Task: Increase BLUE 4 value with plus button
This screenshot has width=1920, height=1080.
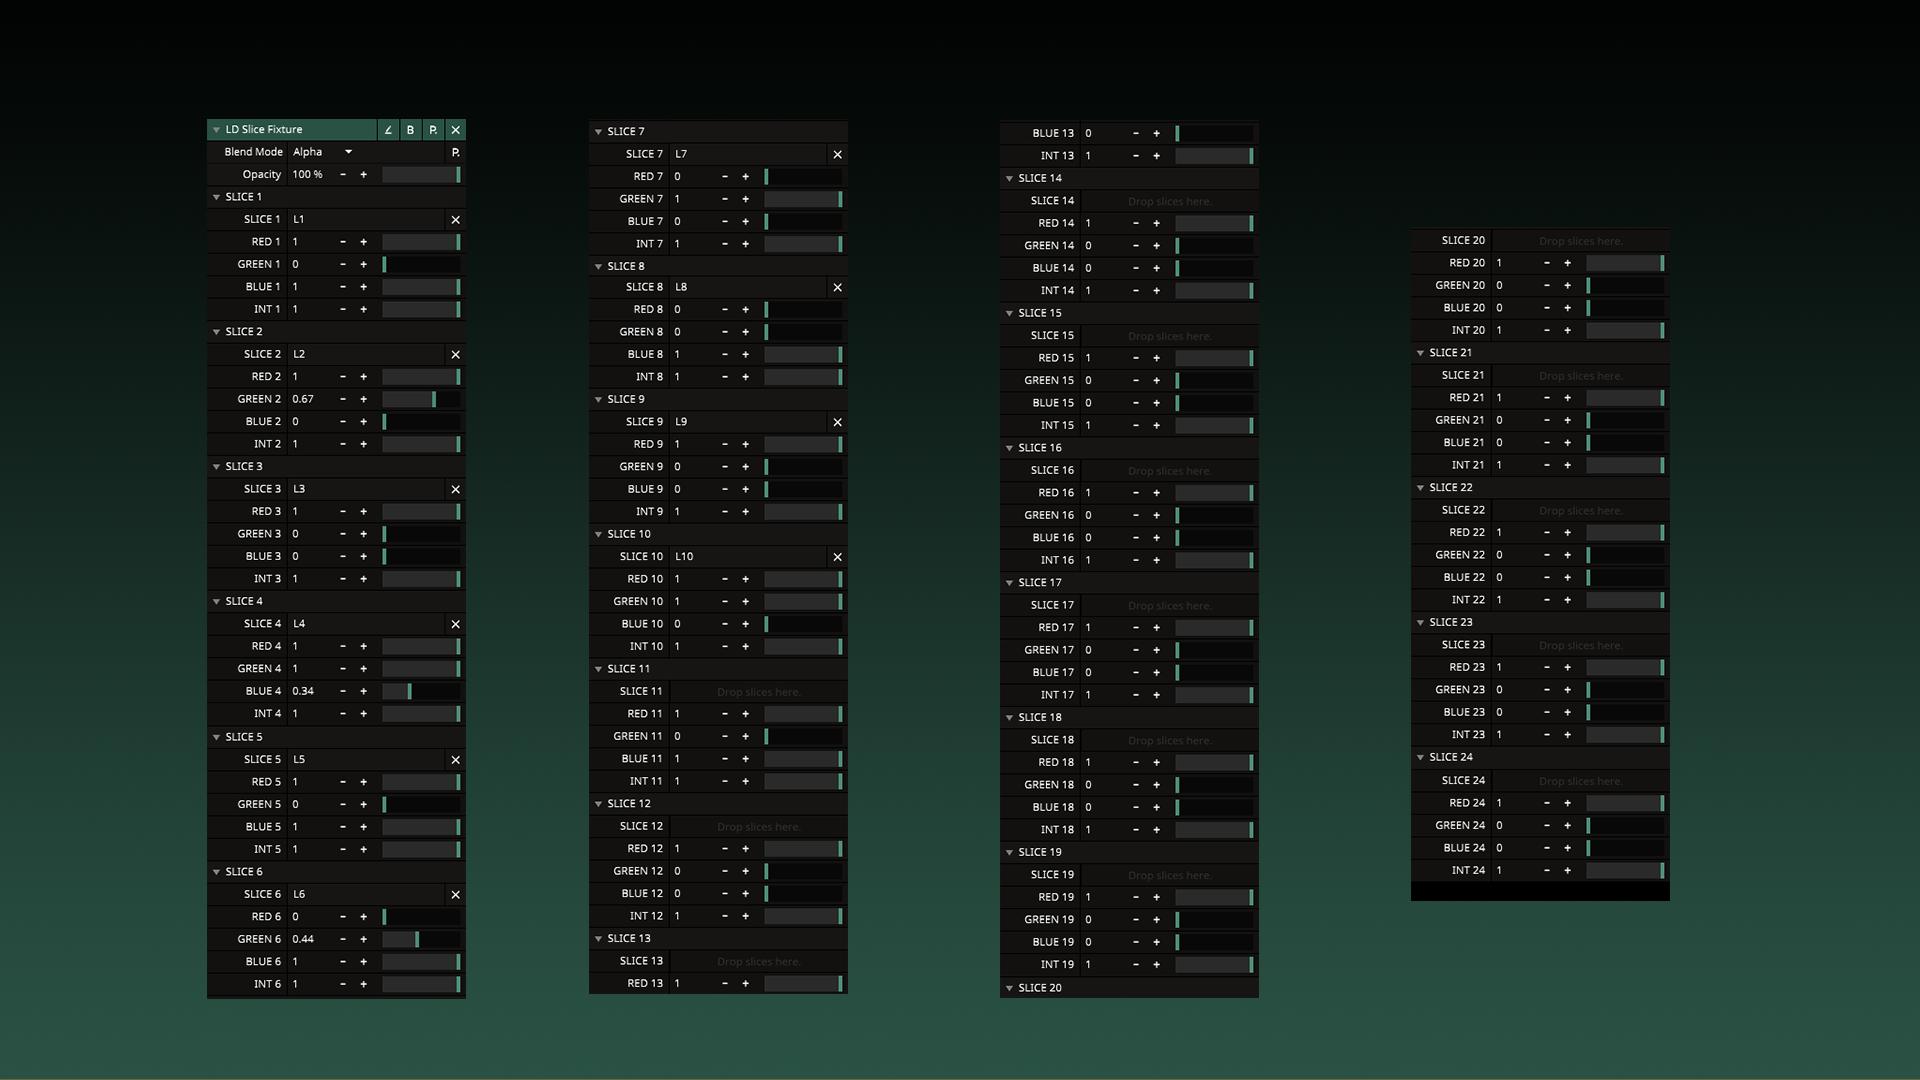Action: 363,691
